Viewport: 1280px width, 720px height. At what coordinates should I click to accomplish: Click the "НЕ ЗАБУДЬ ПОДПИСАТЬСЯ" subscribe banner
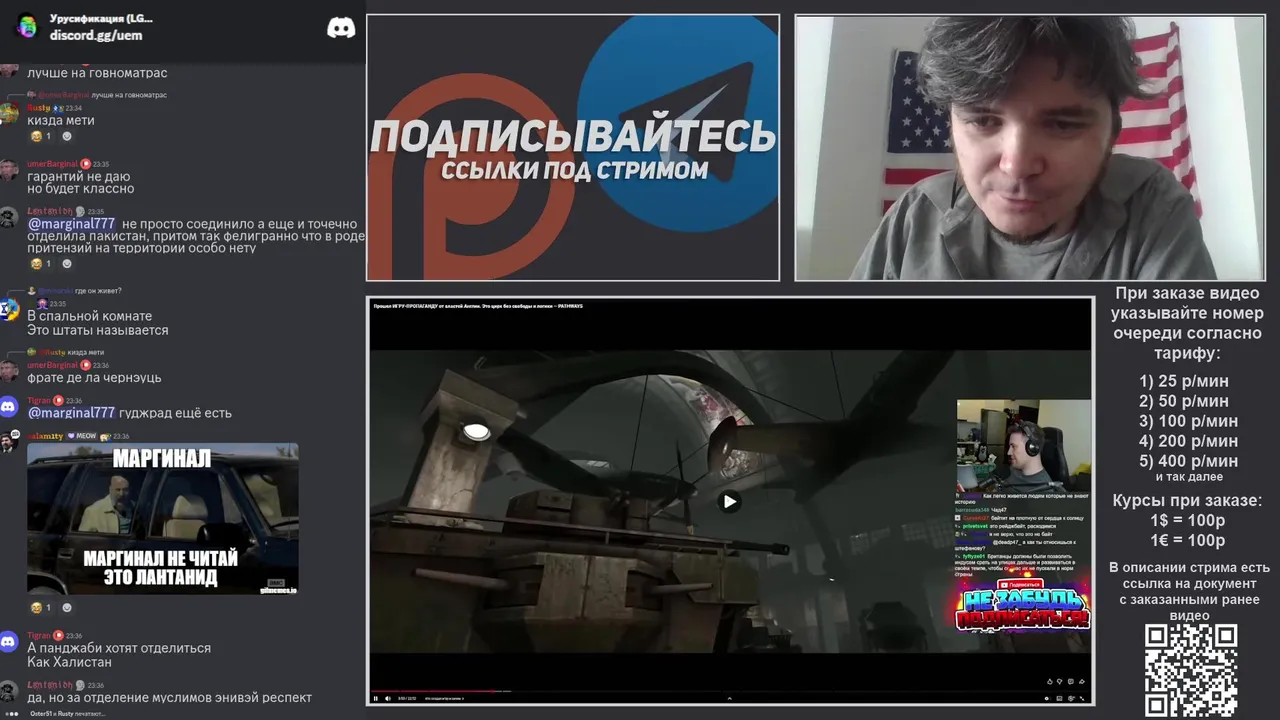coord(1023,607)
